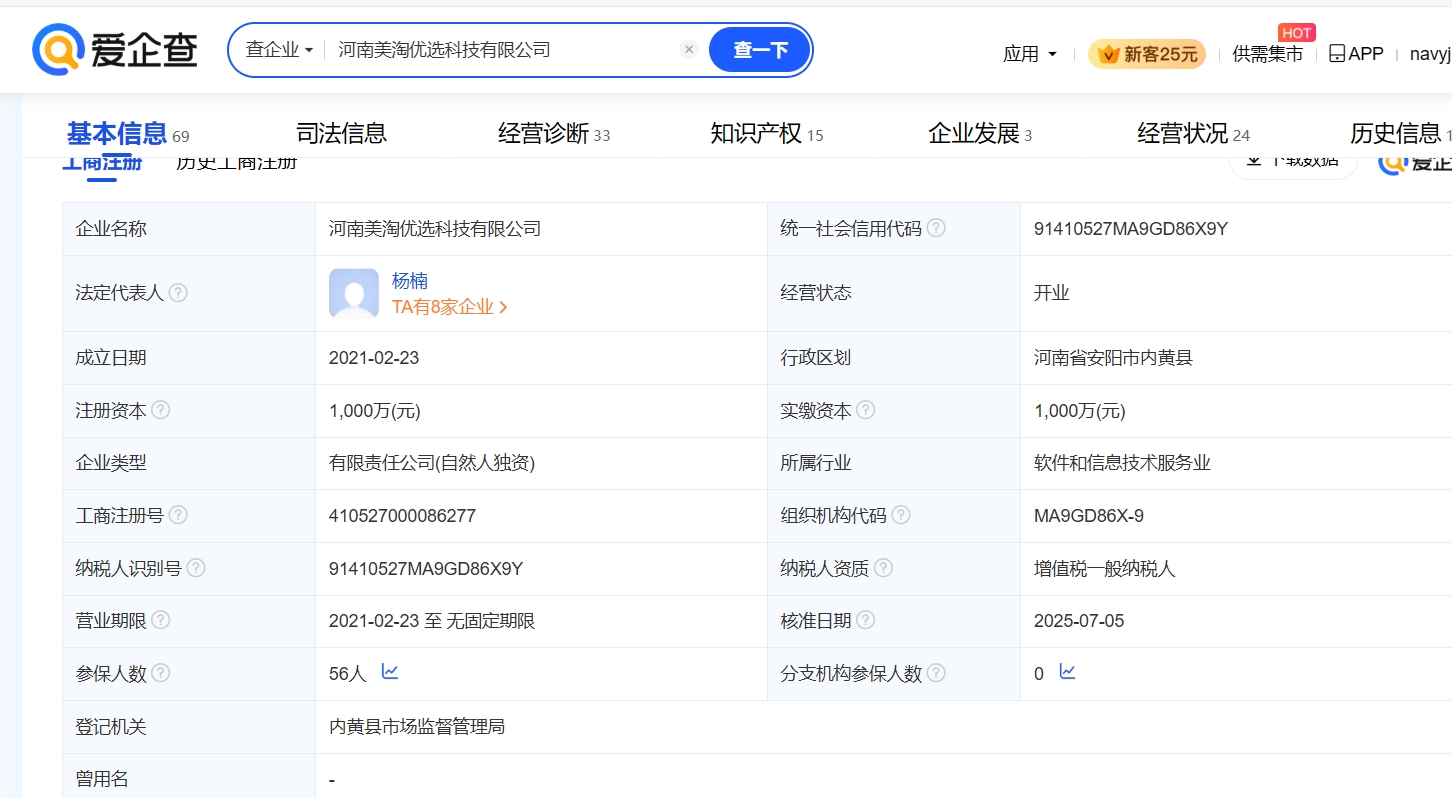Click legal representative avatar image

click(354, 293)
